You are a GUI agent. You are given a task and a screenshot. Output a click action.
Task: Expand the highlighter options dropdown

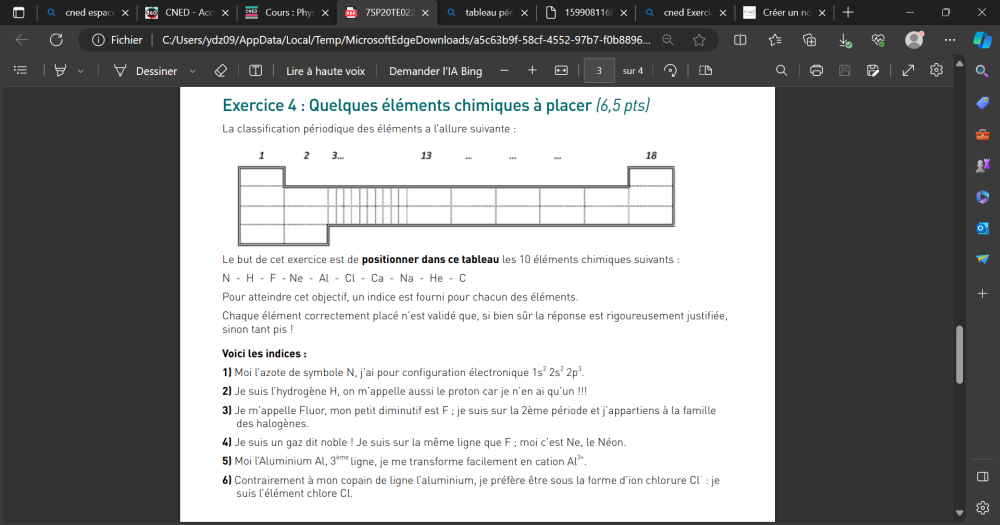tap(81, 71)
